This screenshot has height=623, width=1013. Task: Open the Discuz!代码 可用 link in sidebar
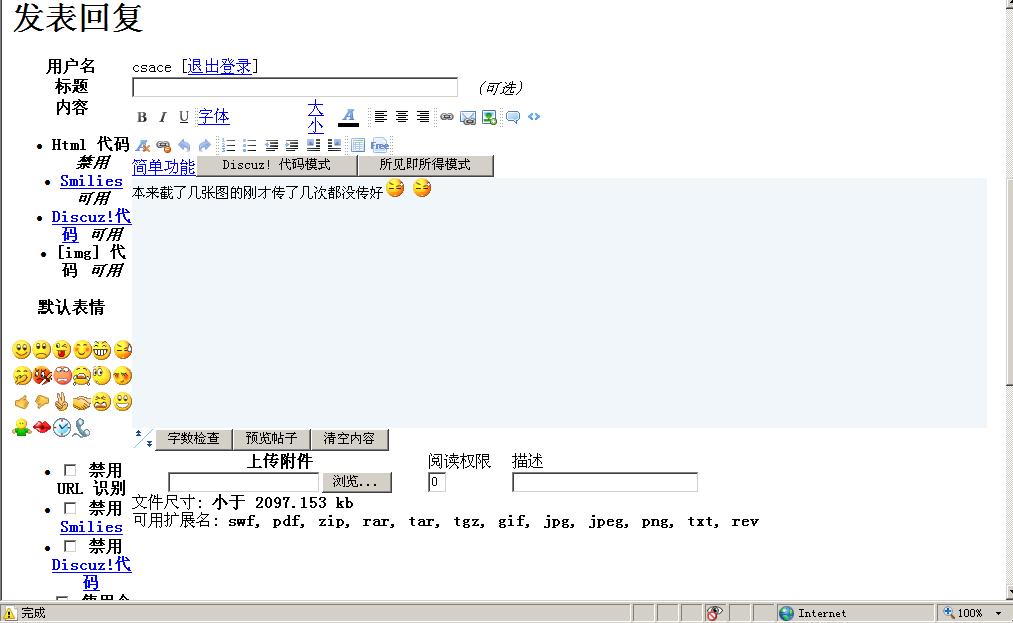[x=91, y=226]
